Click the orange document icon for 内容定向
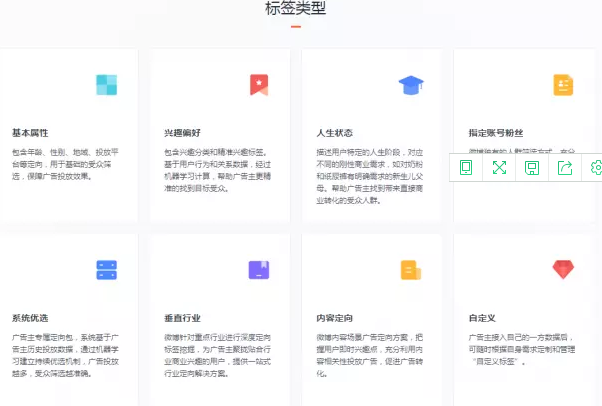Screen dimensions: 602x406 tap(411, 270)
